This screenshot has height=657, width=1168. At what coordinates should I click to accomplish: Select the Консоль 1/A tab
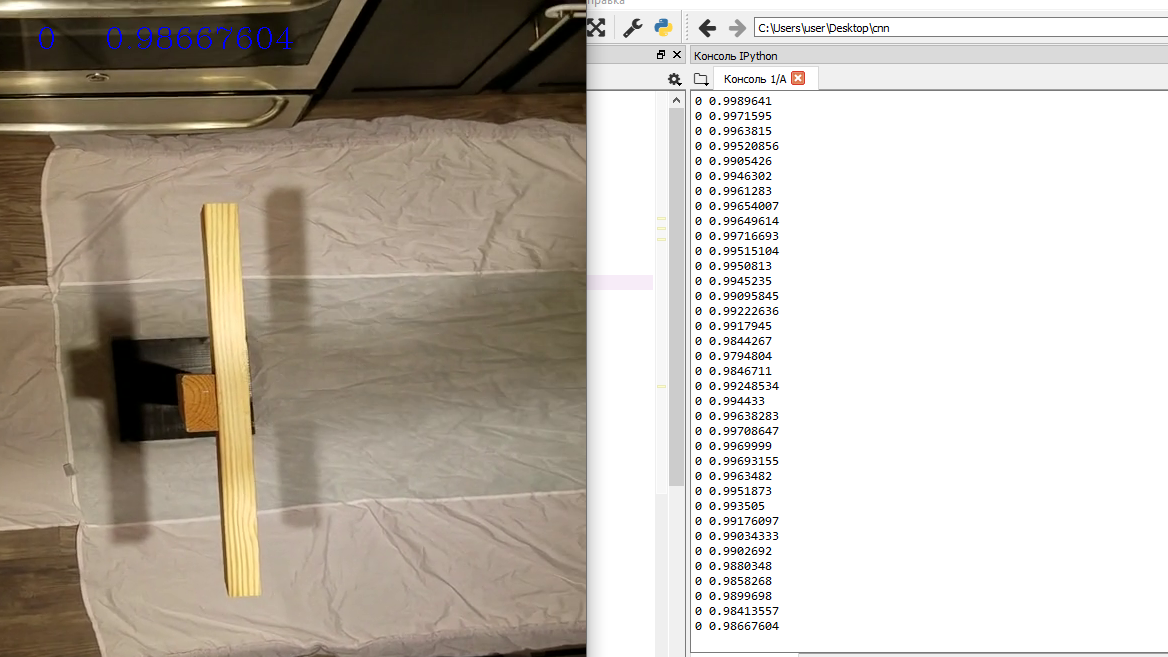click(x=755, y=79)
